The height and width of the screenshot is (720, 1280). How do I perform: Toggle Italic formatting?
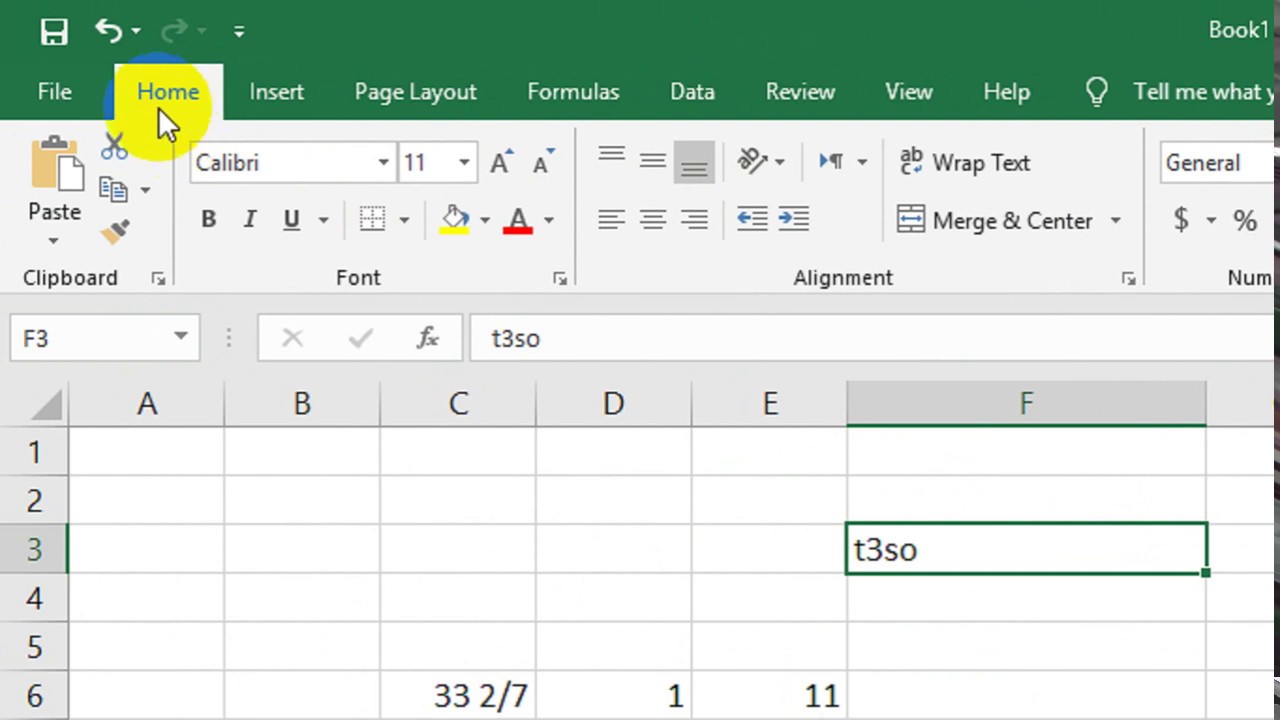point(249,220)
